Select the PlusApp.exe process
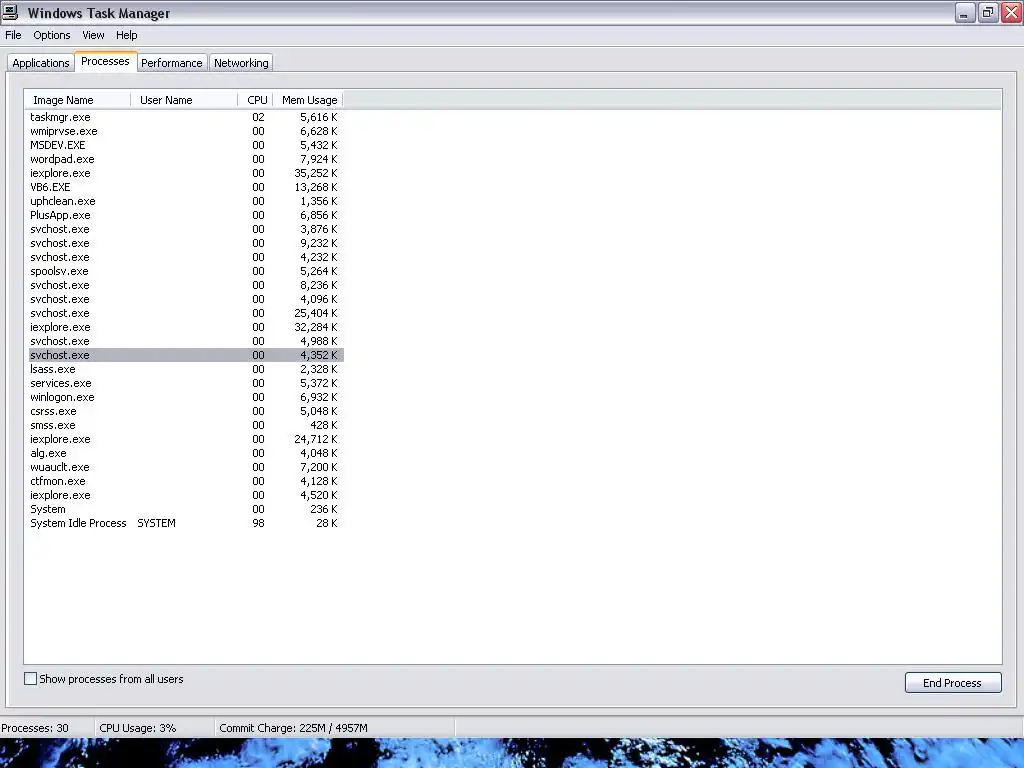Image resolution: width=1024 pixels, height=768 pixels. pyautogui.click(x=185, y=216)
